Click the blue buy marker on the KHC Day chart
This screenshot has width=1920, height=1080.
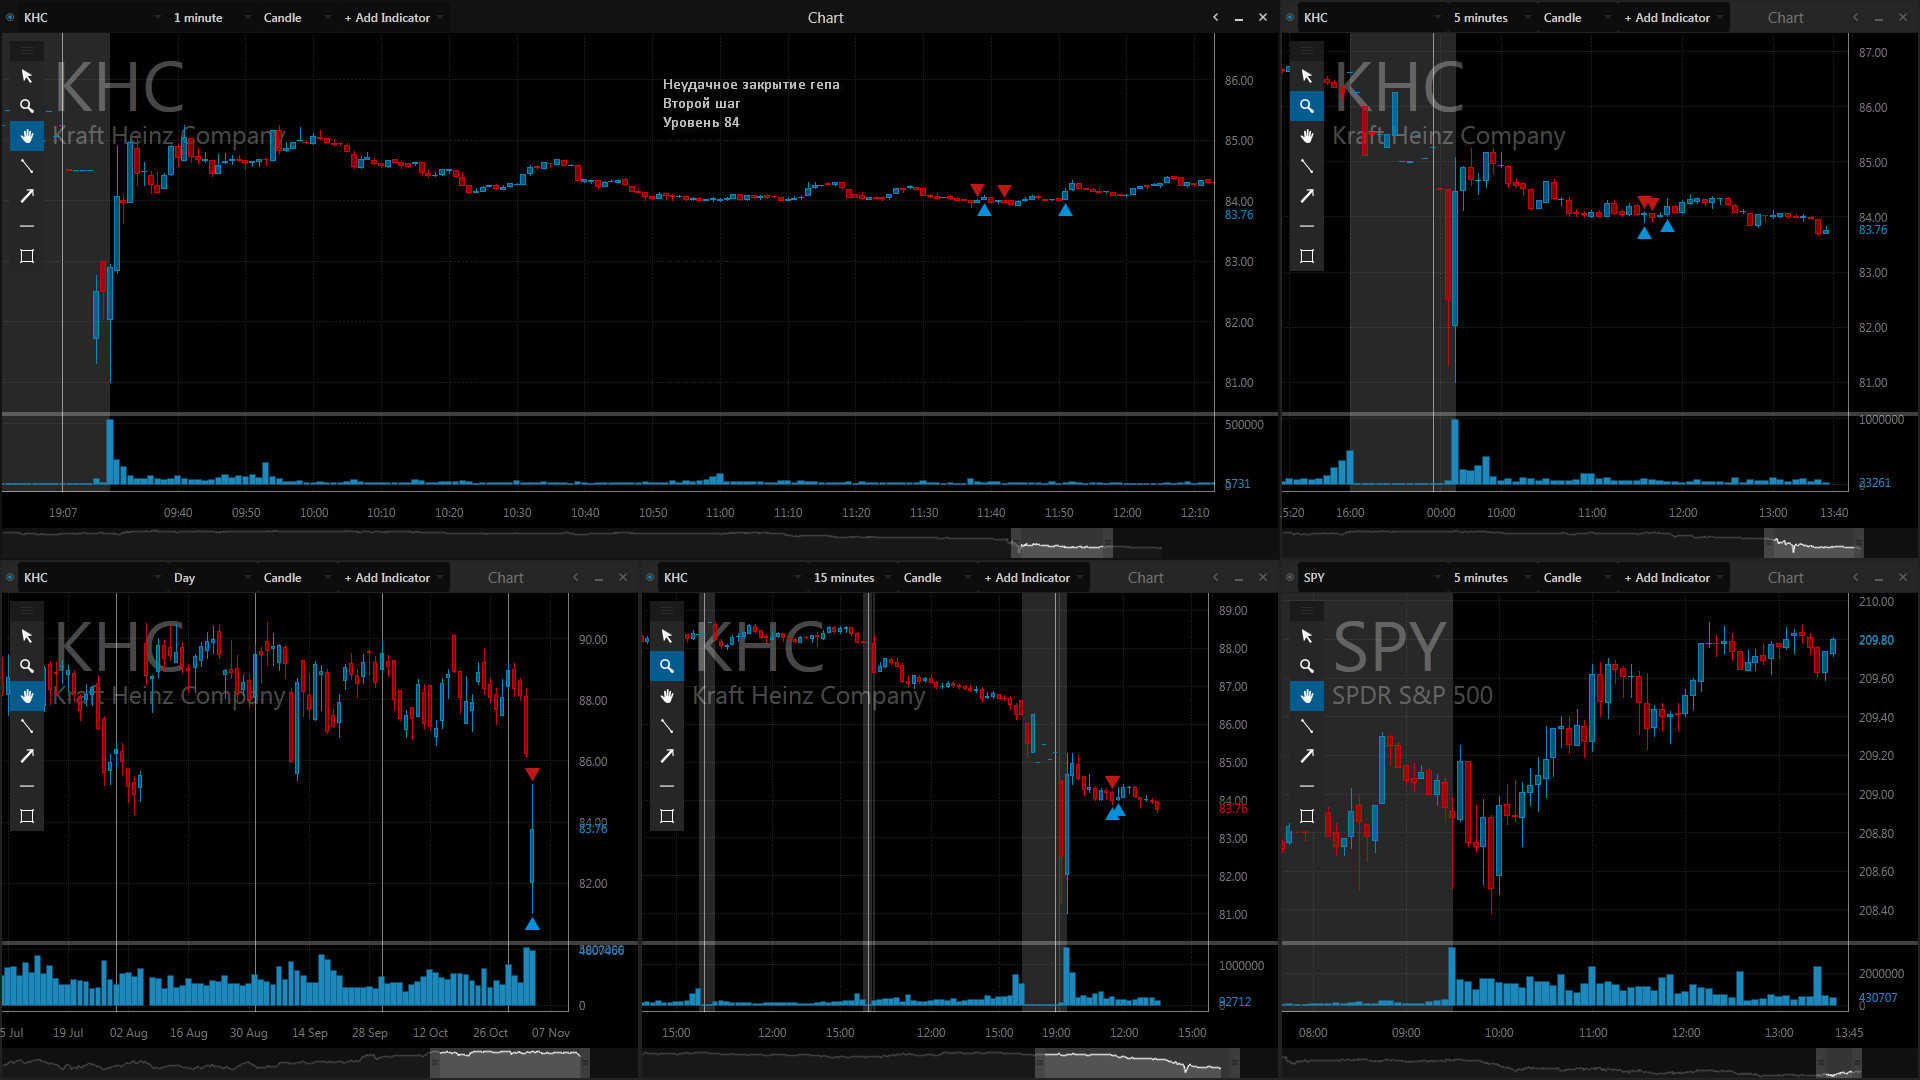tap(532, 924)
